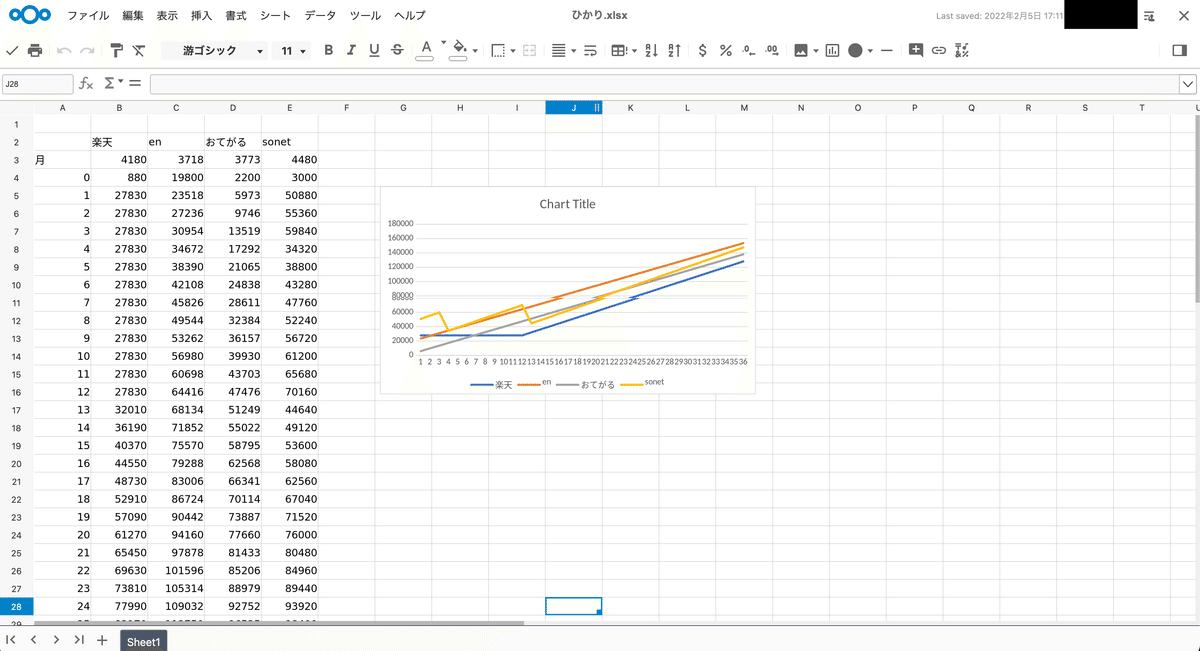Select the Chart Title chart

(x=568, y=290)
